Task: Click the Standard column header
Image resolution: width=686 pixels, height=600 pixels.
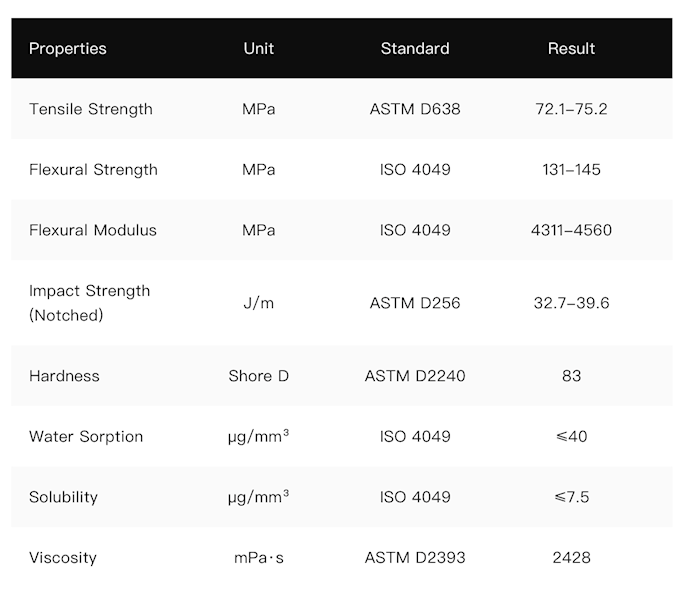Action: pyautogui.click(x=415, y=48)
